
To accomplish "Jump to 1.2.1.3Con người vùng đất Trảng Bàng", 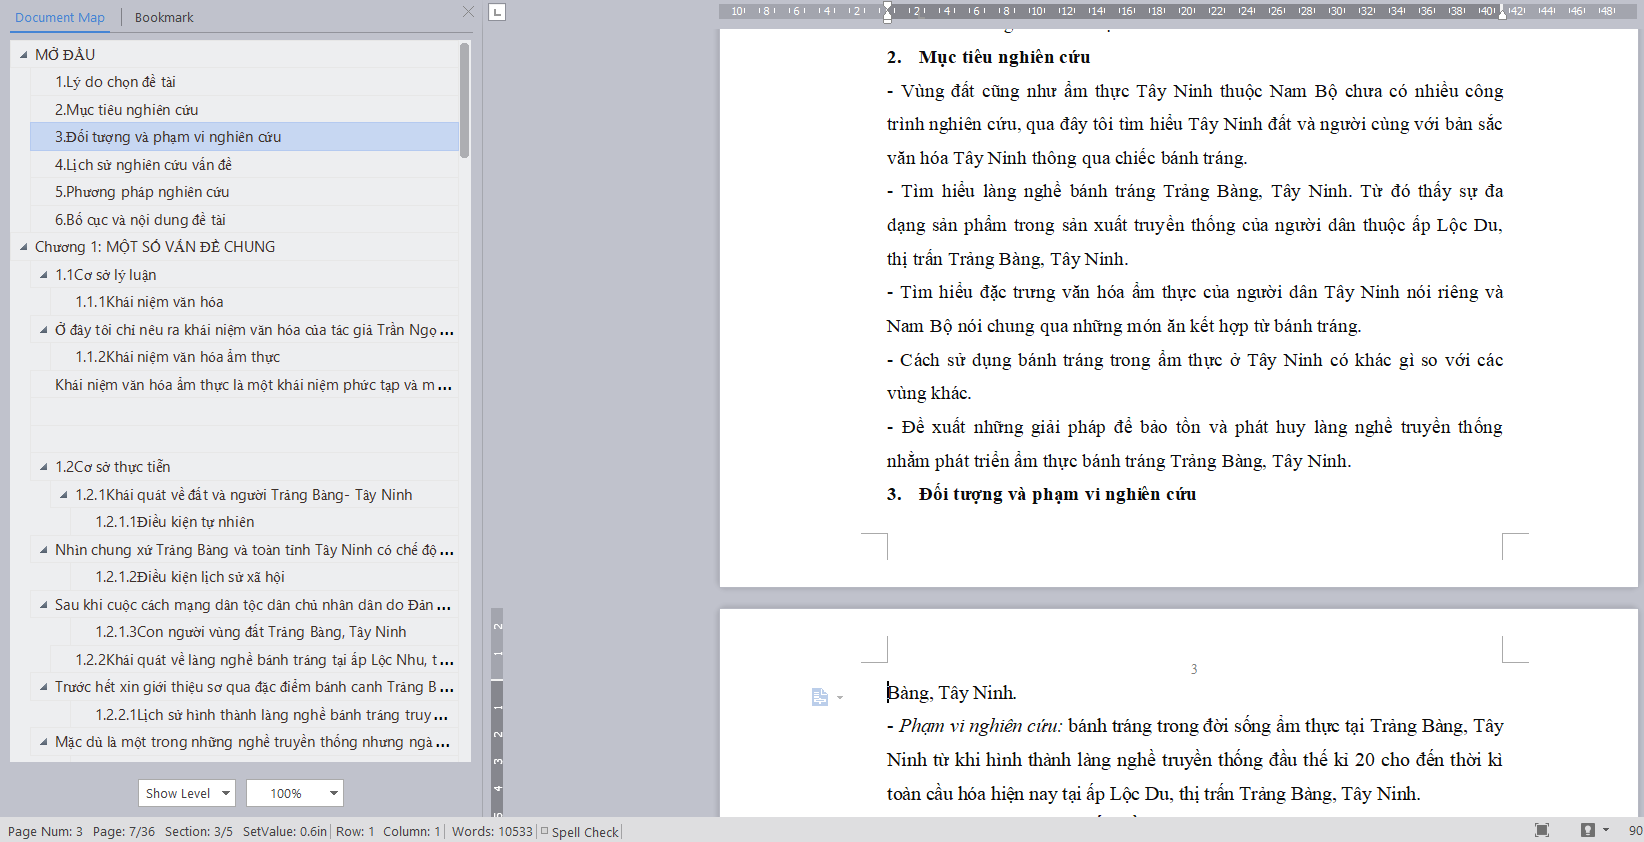I will (x=264, y=632).
